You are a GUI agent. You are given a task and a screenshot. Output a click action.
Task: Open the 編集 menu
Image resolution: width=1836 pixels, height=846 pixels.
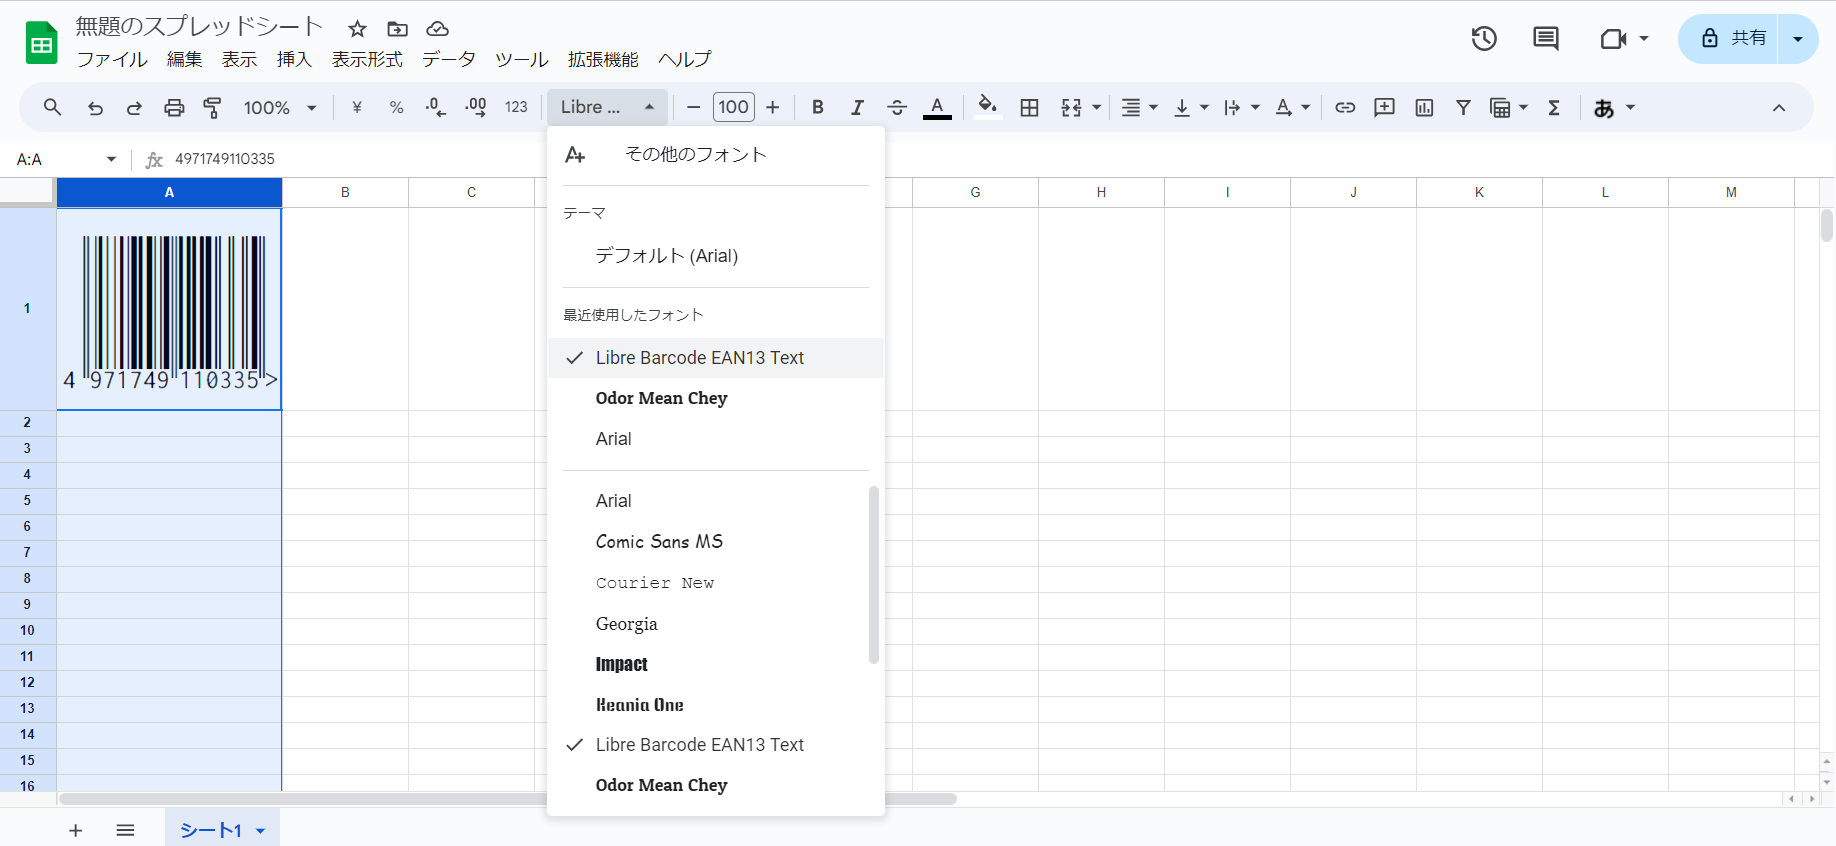coord(184,59)
